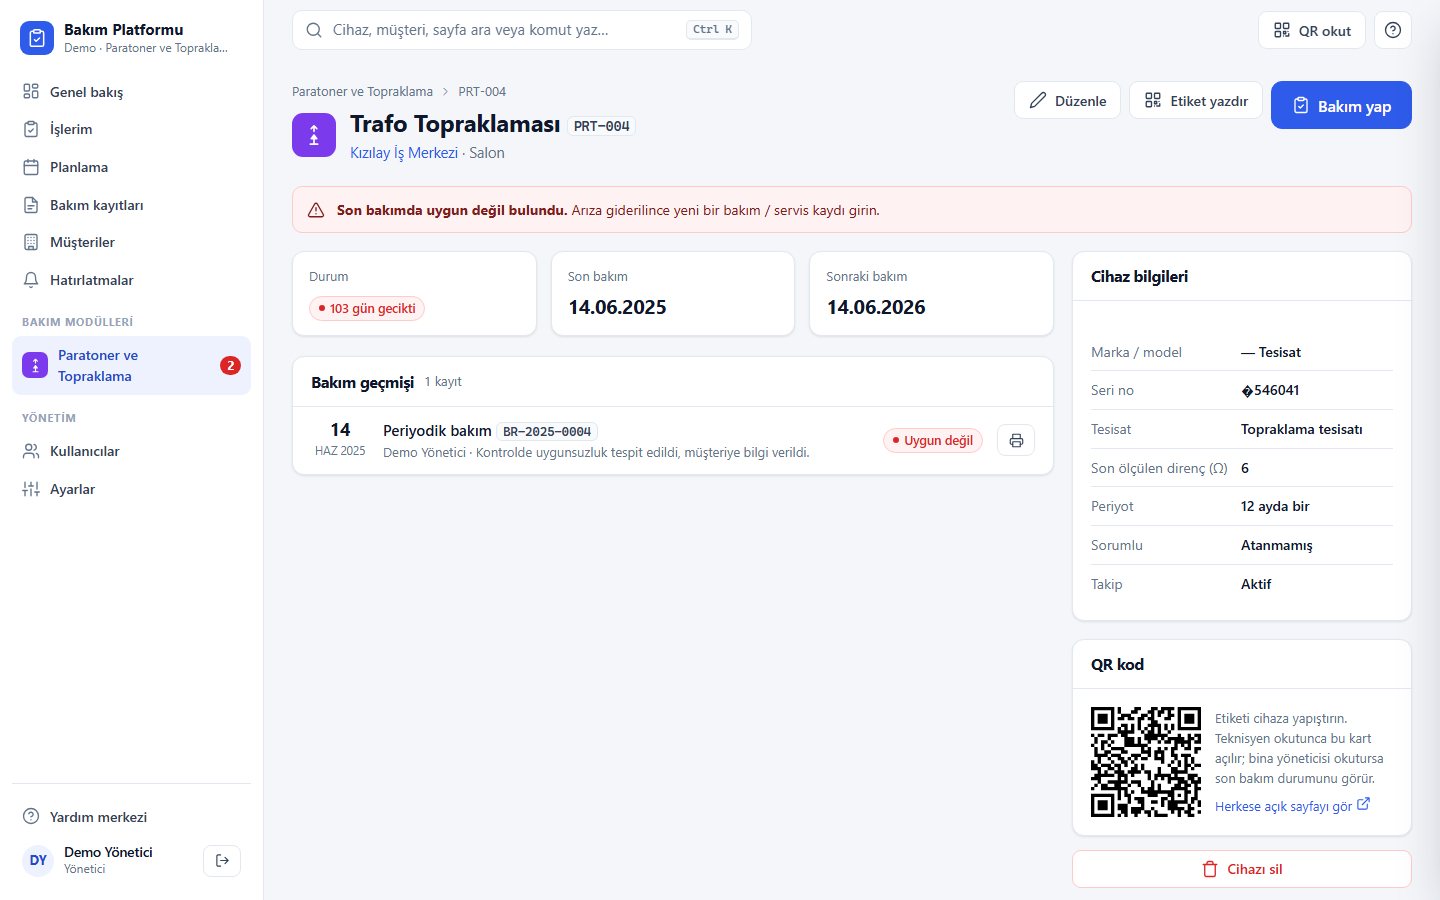The image size is (1440, 900).
Task: Click the BR-2025-0004 record code
Action: coord(547,431)
